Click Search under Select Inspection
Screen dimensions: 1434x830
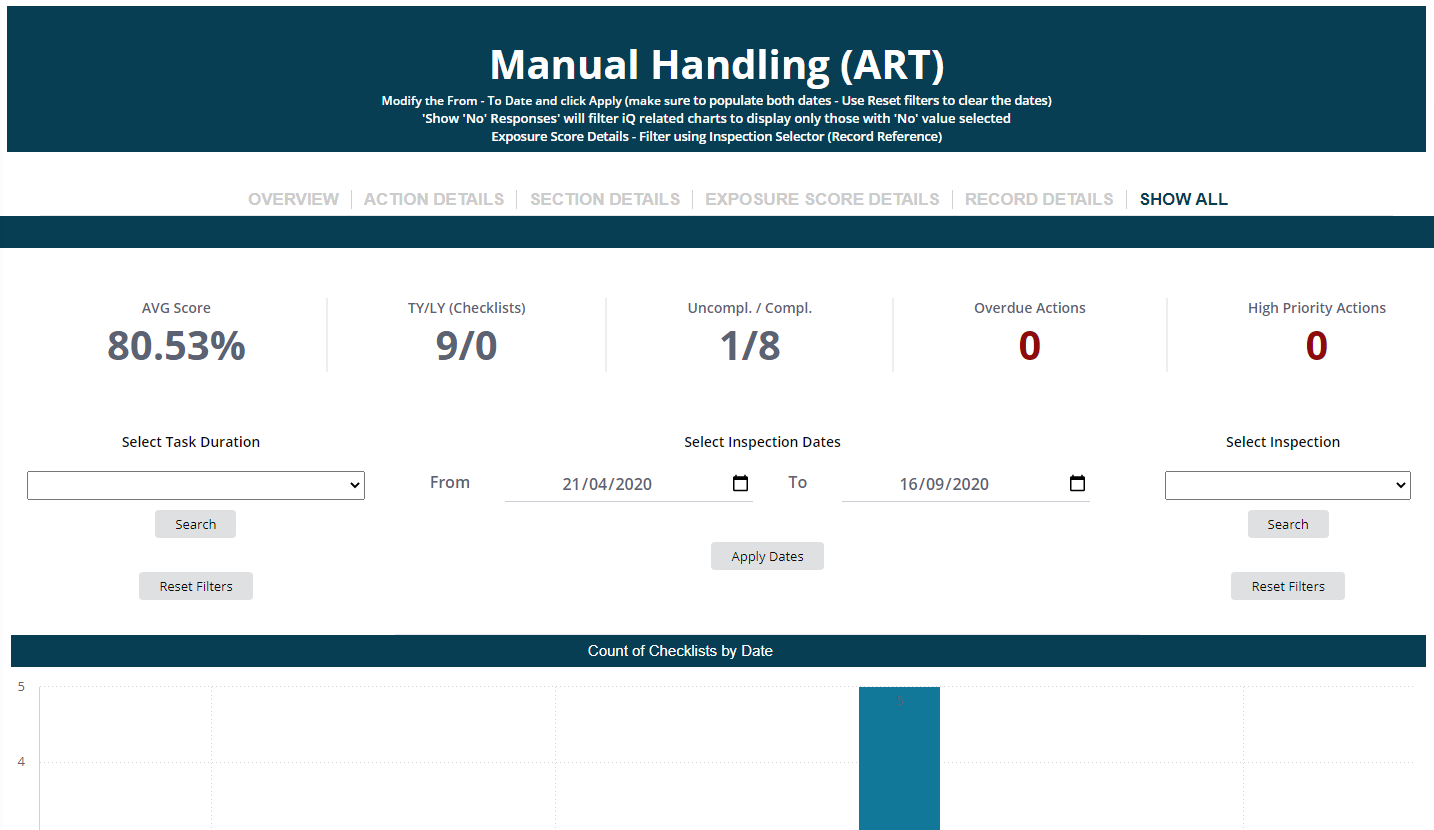1288,524
